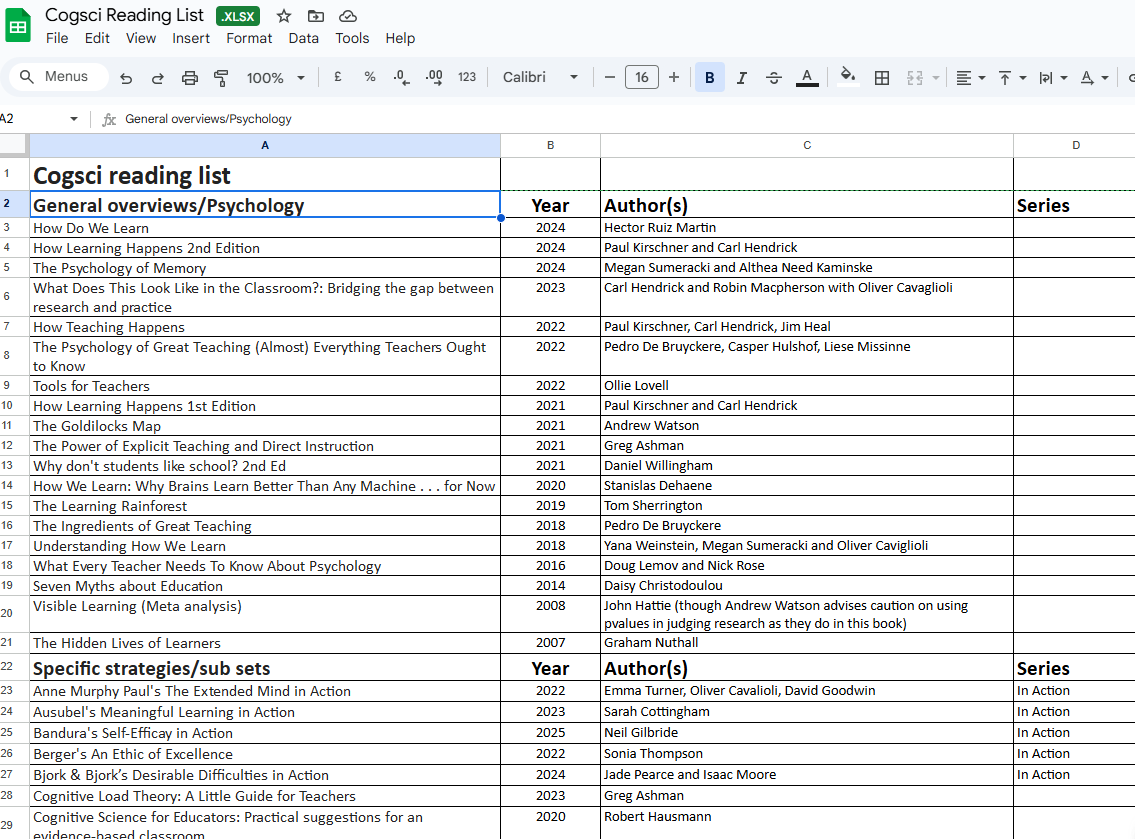1135x839 pixels.
Task: Increase decimal places
Action: [434, 77]
